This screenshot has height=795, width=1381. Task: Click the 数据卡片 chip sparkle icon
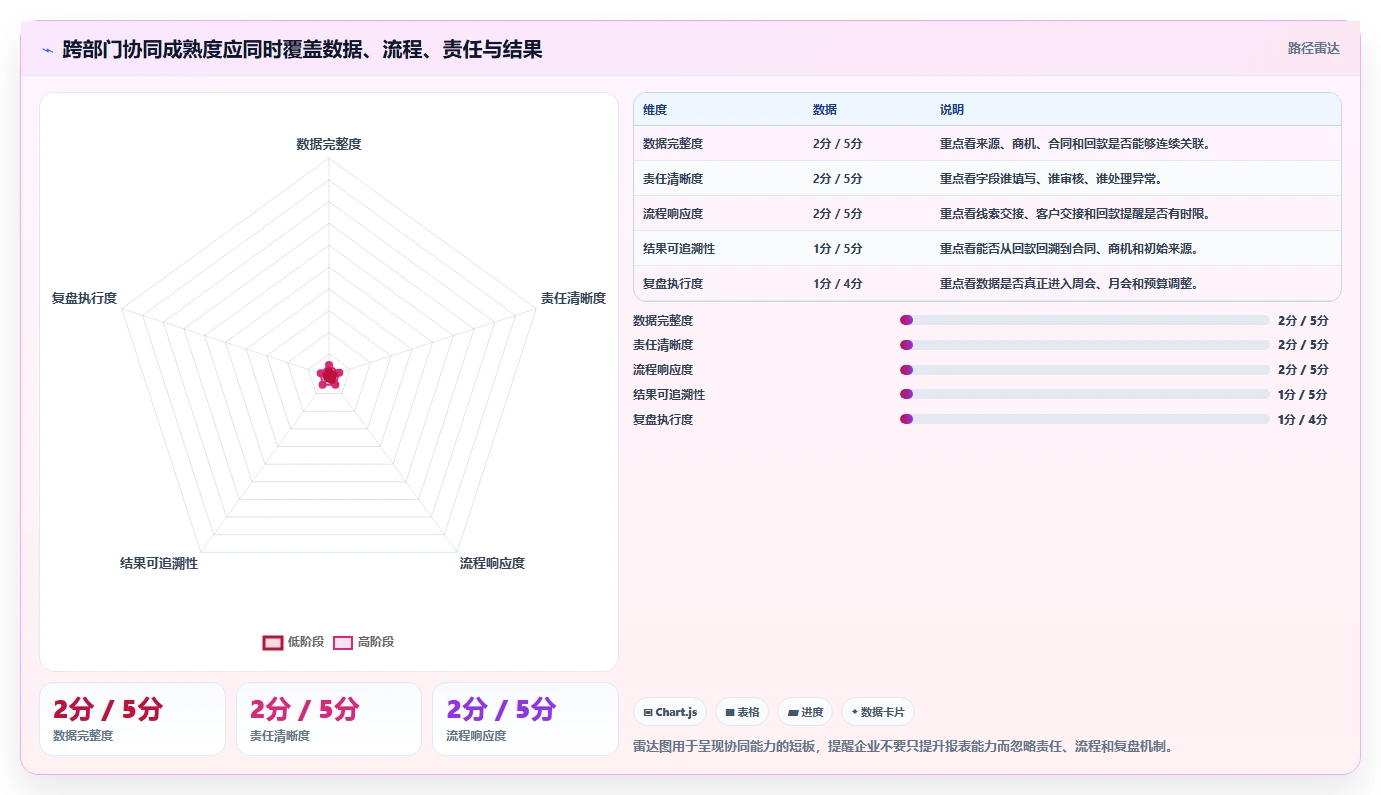854,713
